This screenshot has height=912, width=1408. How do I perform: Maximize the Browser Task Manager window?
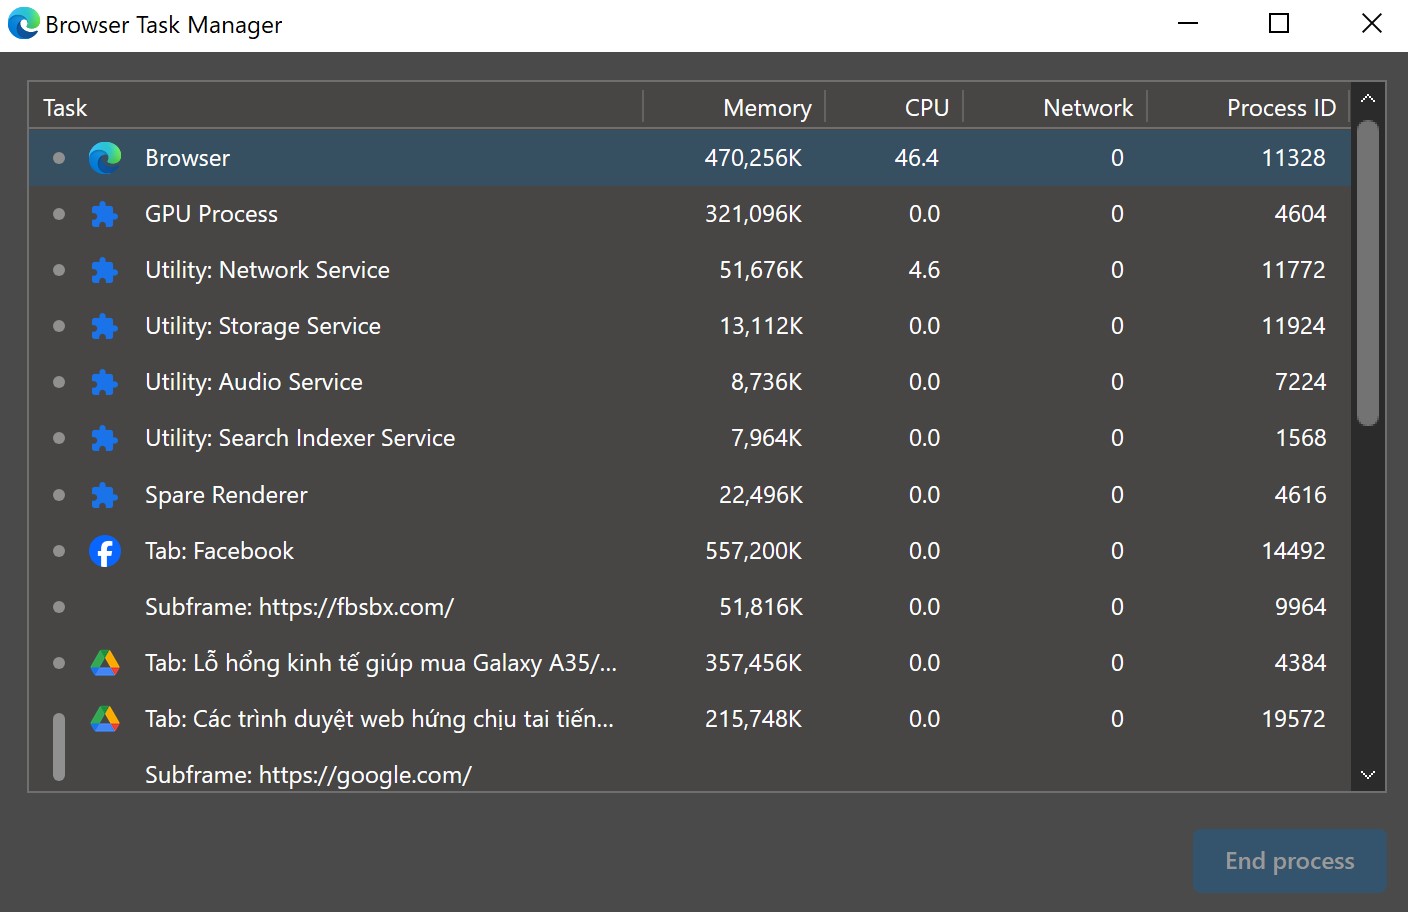(1278, 24)
